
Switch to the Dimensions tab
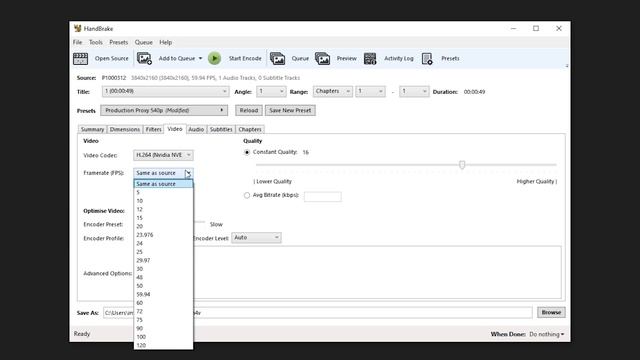pos(124,129)
